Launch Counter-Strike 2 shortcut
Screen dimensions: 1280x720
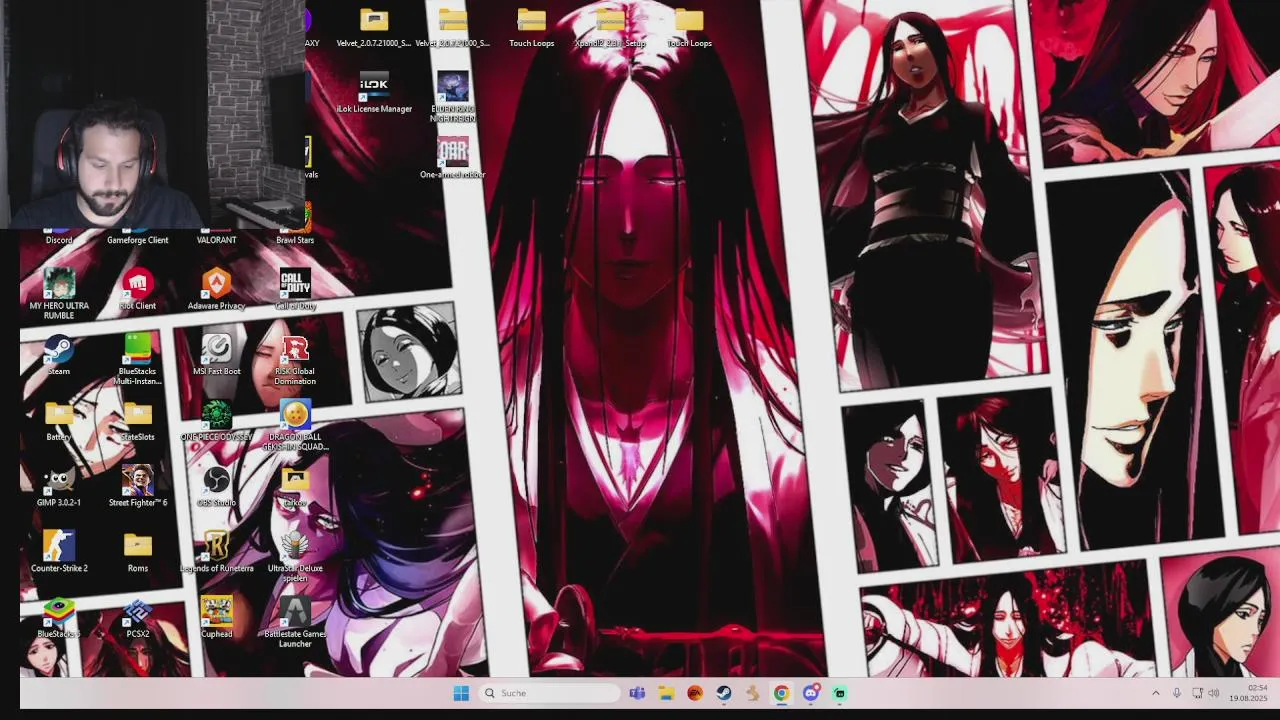(x=59, y=552)
